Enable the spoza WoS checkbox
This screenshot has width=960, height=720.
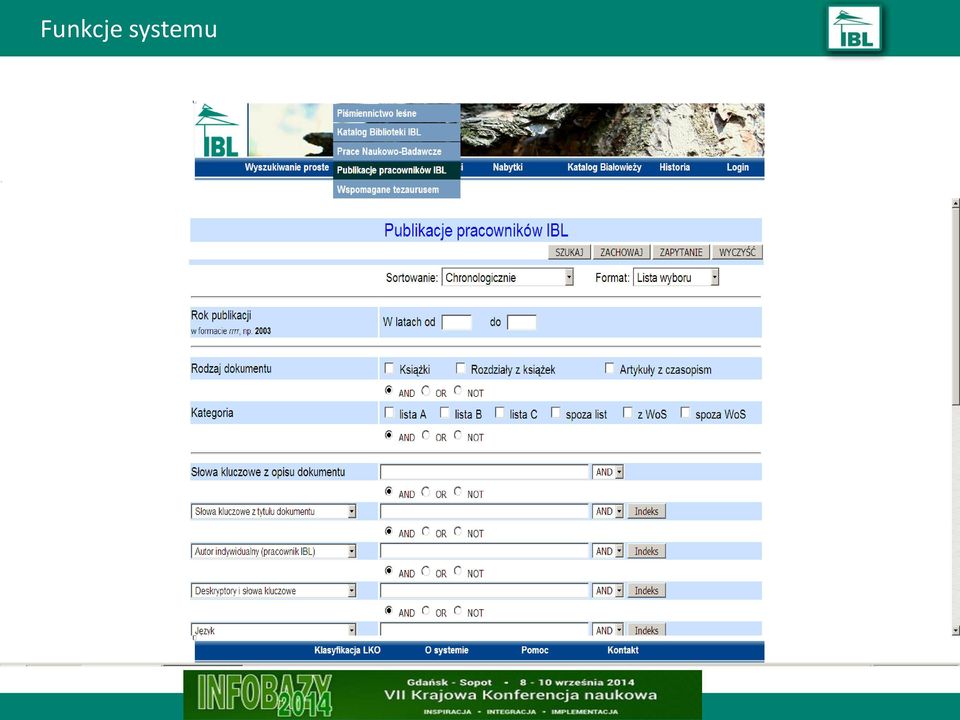point(685,413)
